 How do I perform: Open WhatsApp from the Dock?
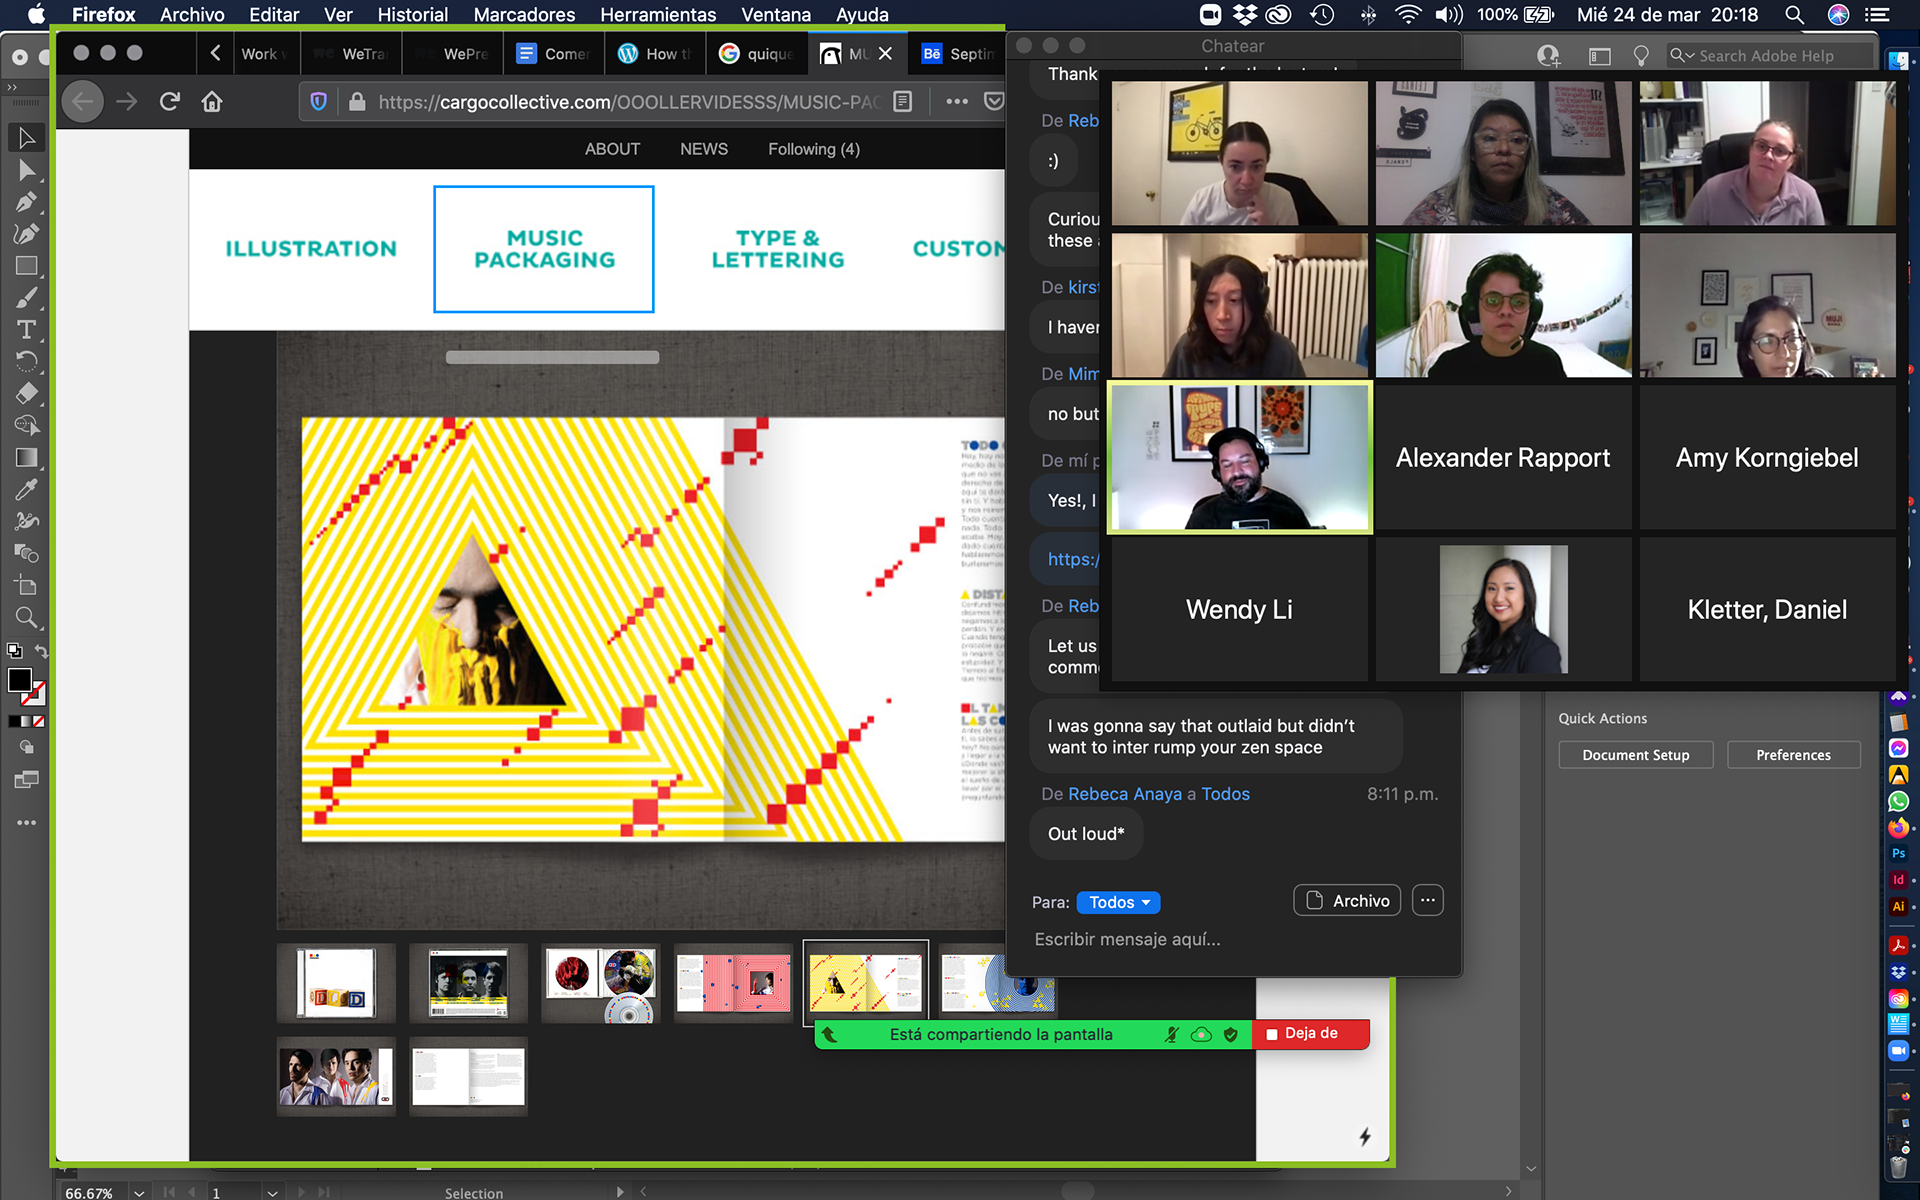1898,801
